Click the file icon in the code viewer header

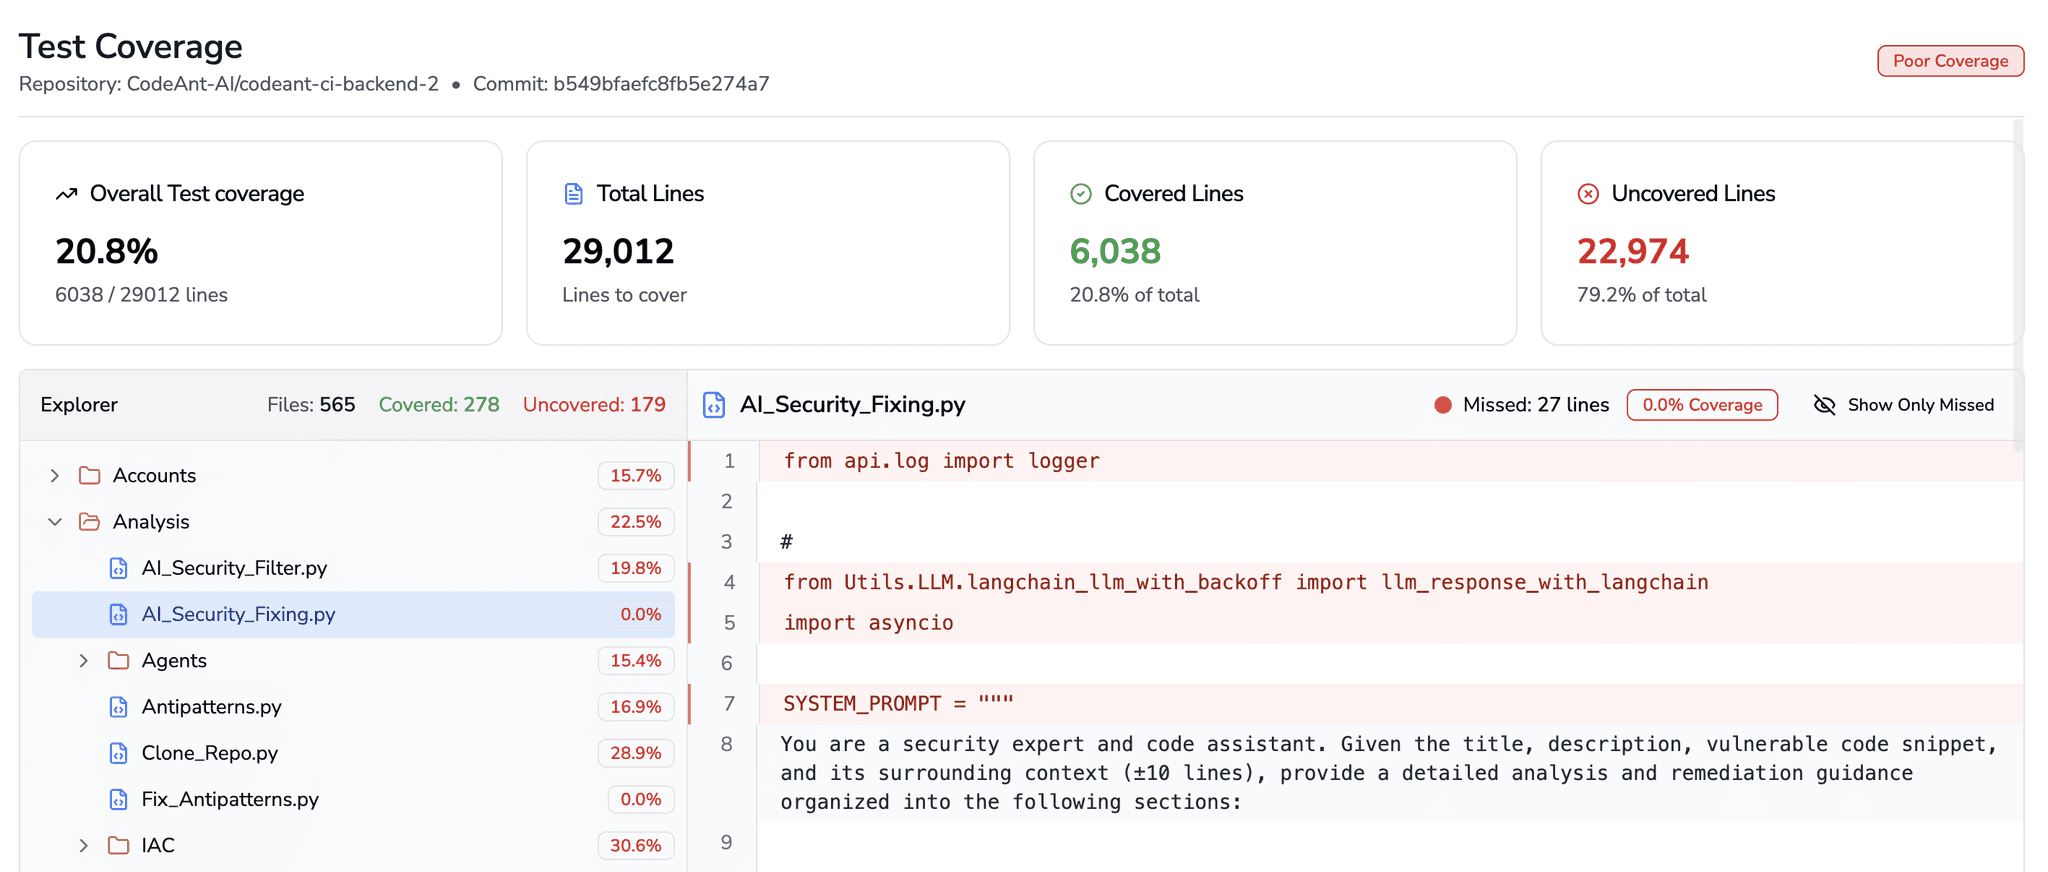tap(714, 405)
